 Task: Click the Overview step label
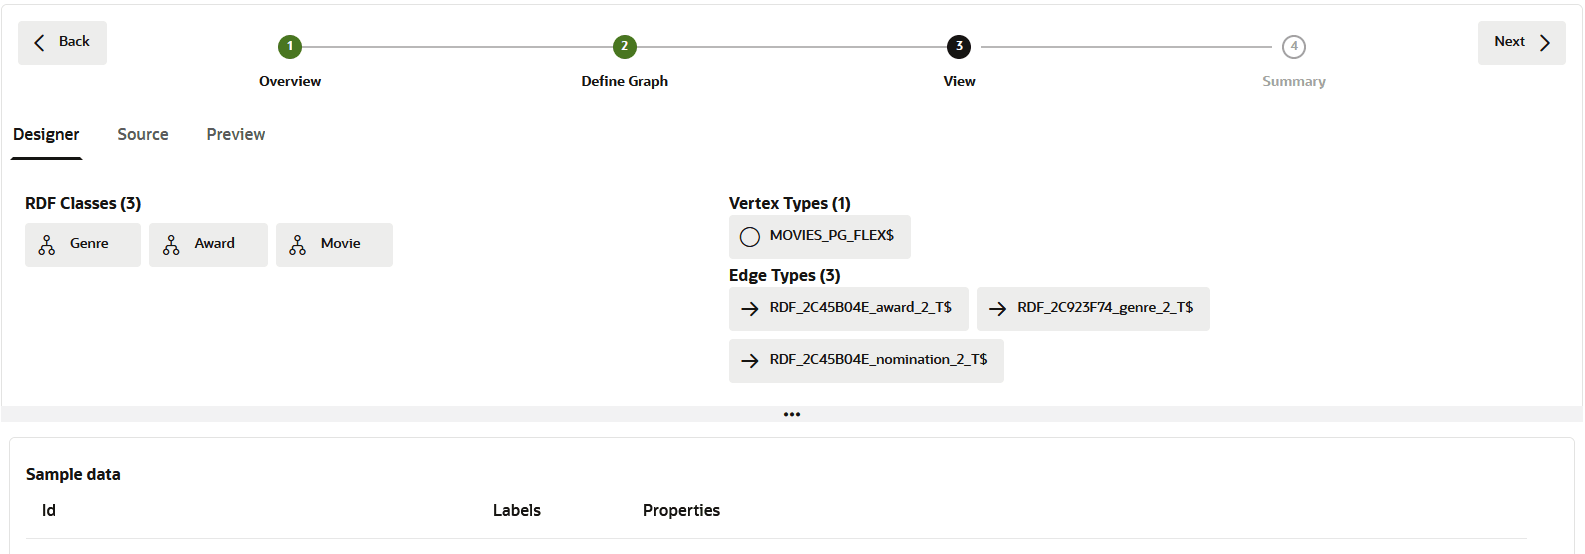[x=290, y=81]
